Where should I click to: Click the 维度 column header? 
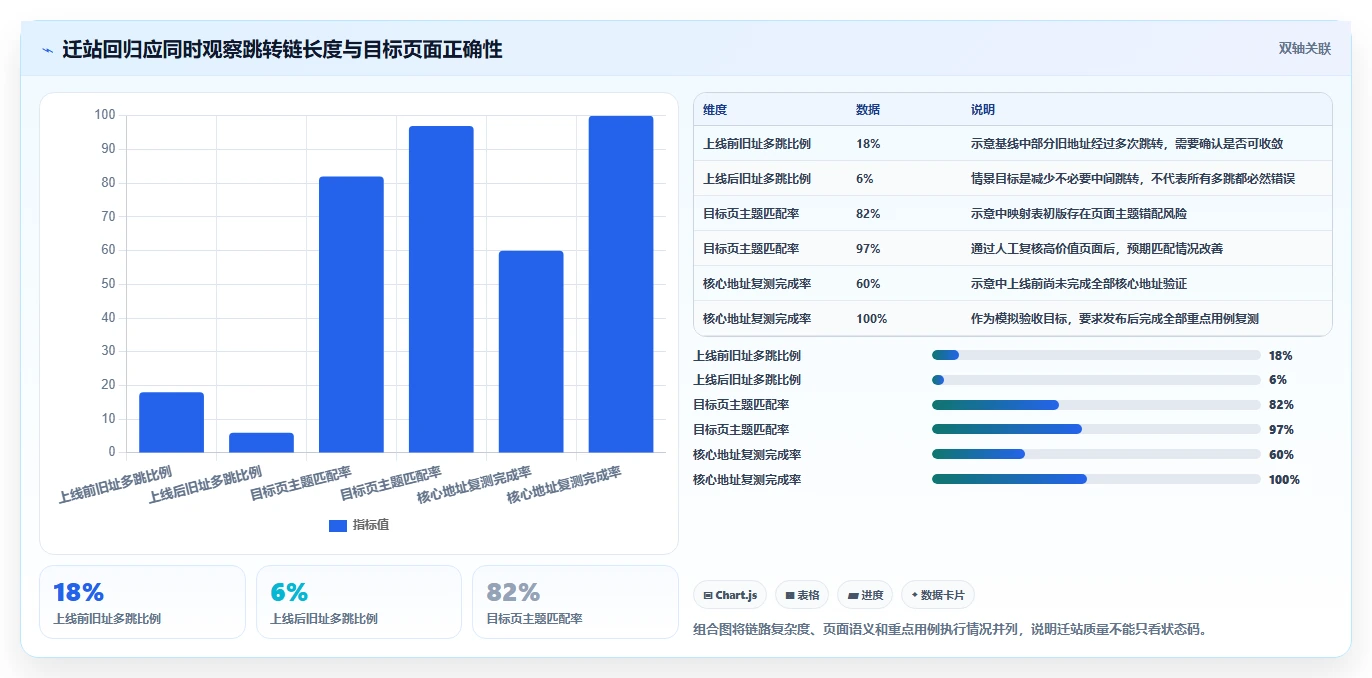pos(715,110)
